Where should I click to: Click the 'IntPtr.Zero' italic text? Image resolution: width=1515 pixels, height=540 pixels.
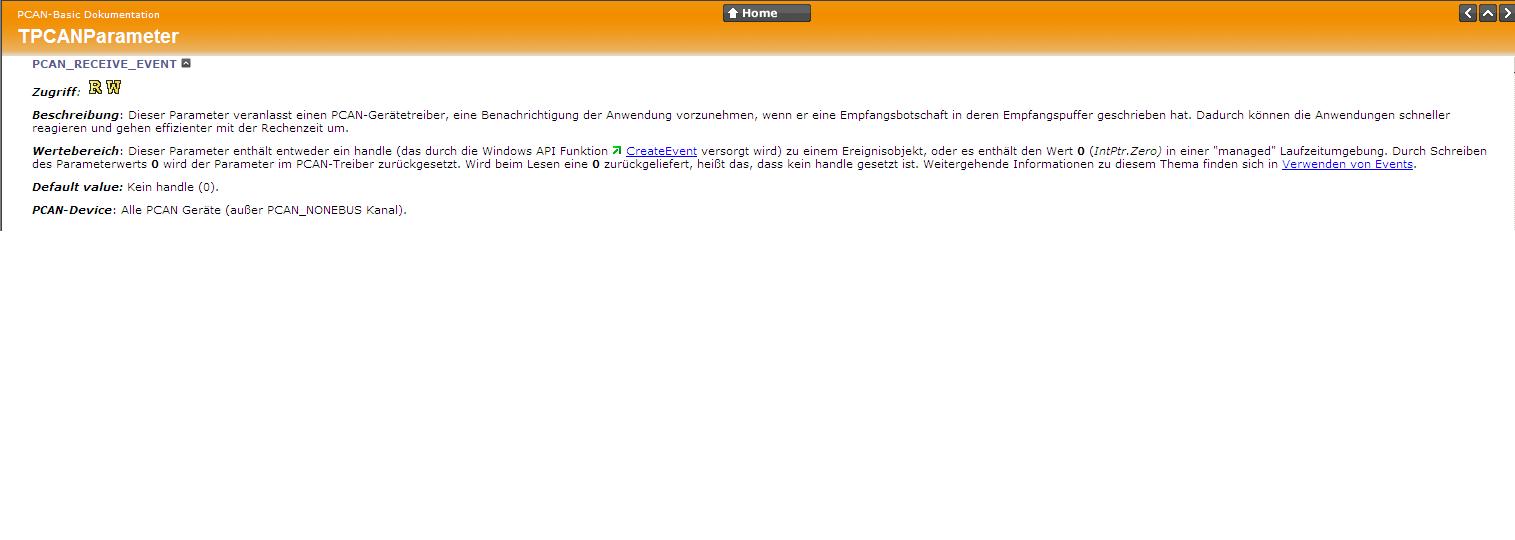click(x=1126, y=151)
